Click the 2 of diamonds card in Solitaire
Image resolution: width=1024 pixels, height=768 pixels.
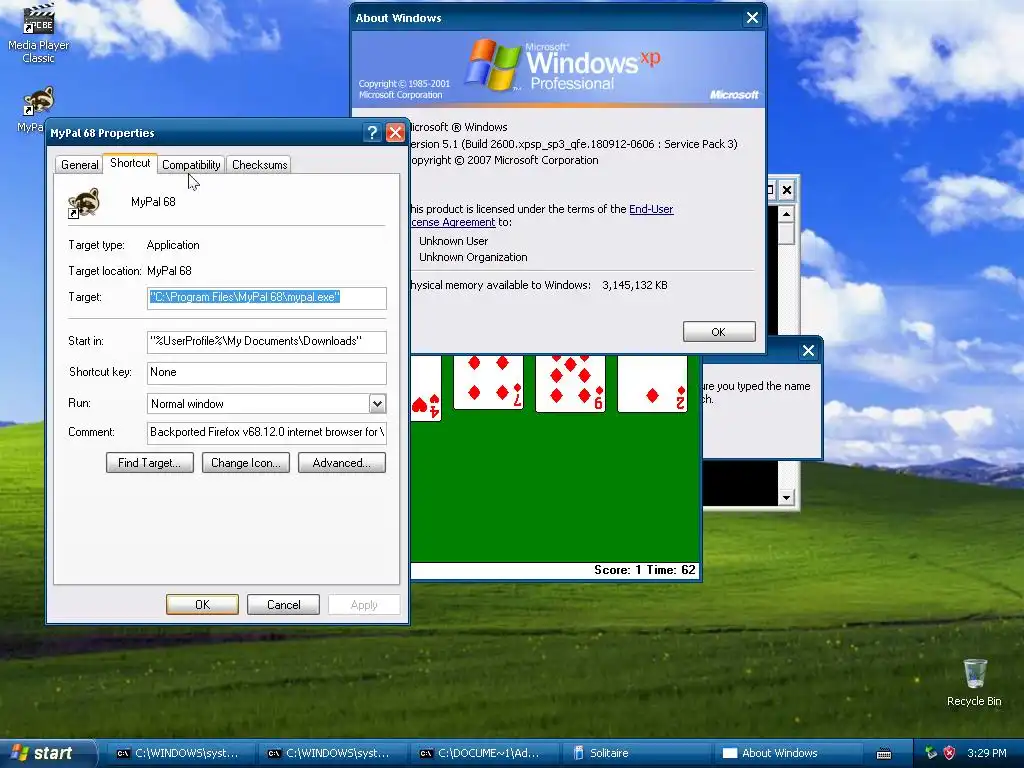652,383
